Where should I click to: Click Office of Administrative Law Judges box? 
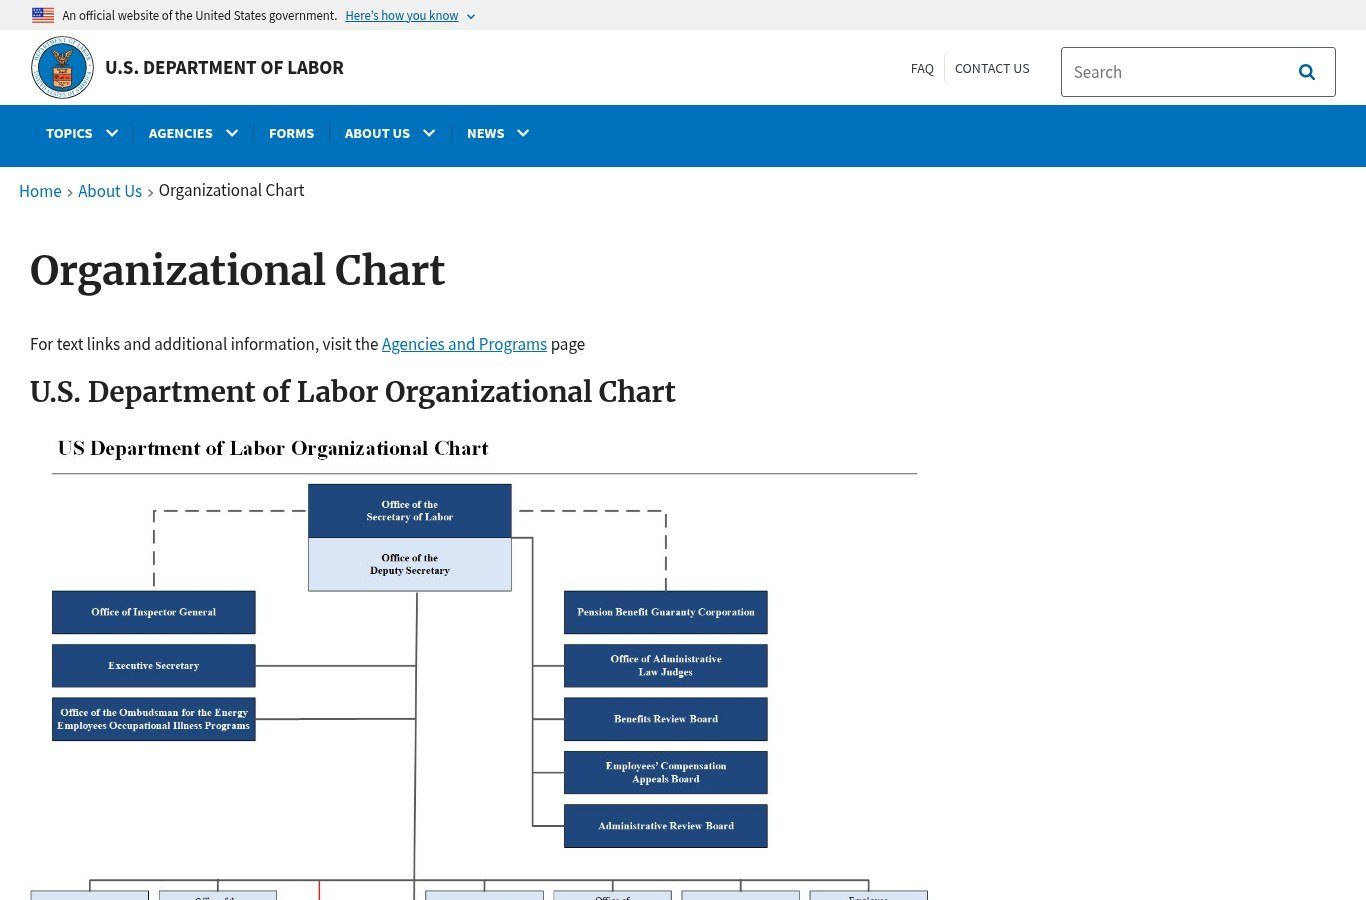[666, 666]
